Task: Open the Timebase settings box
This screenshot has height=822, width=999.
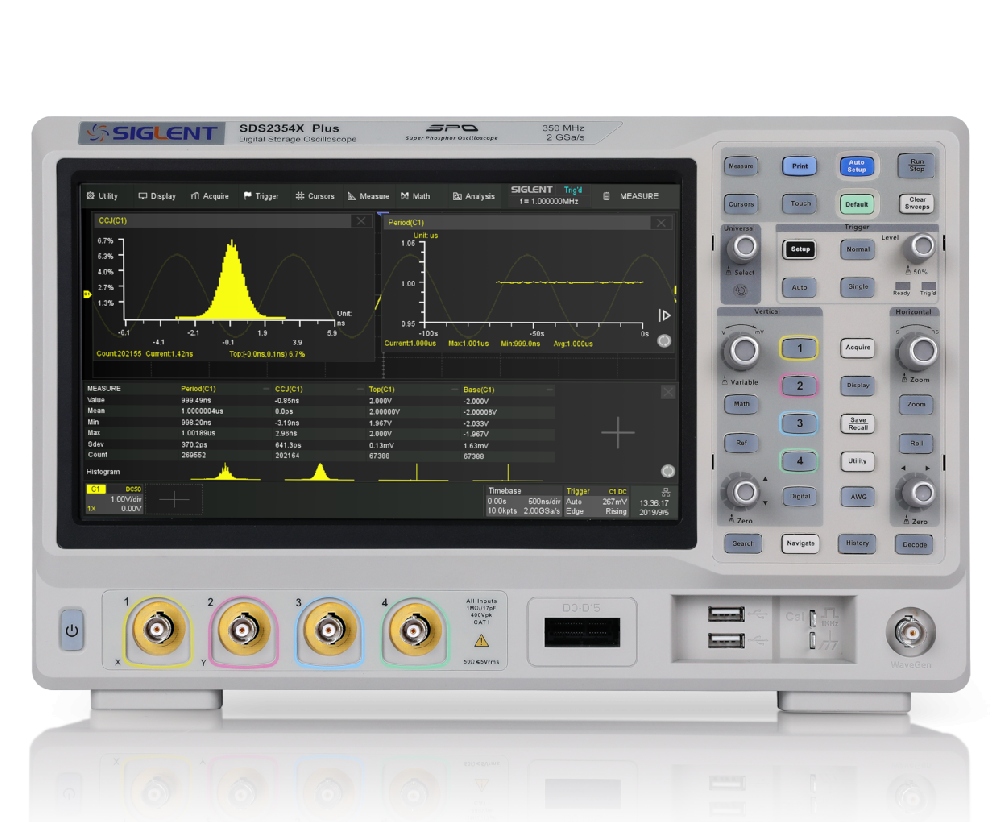Action: [522, 501]
